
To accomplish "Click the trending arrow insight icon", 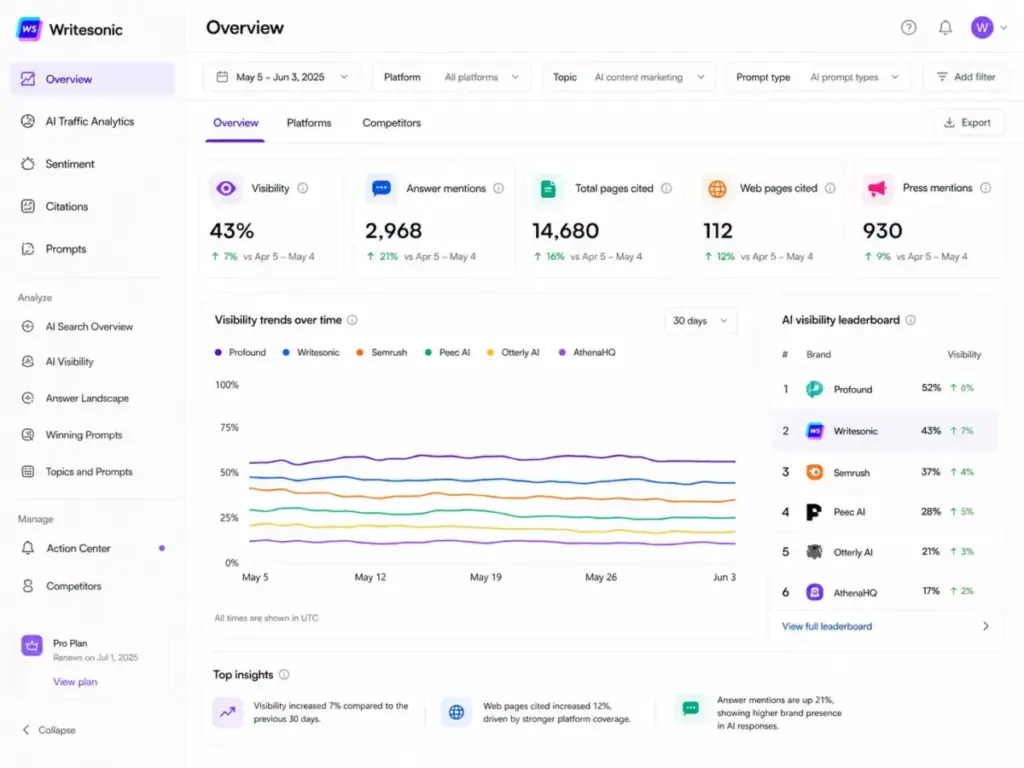I will pyautogui.click(x=227, y=712).
